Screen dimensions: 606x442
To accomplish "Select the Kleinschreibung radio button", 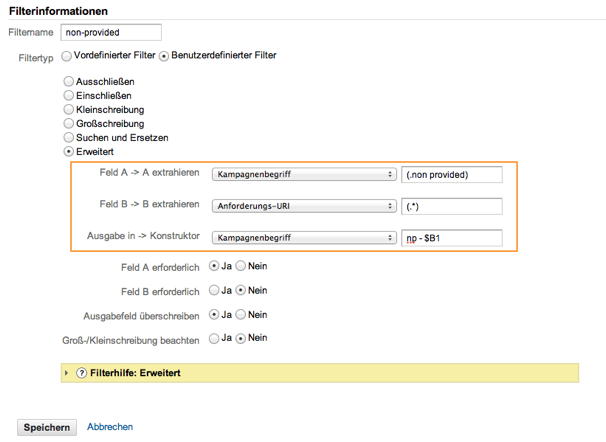I will click(68, 109).
